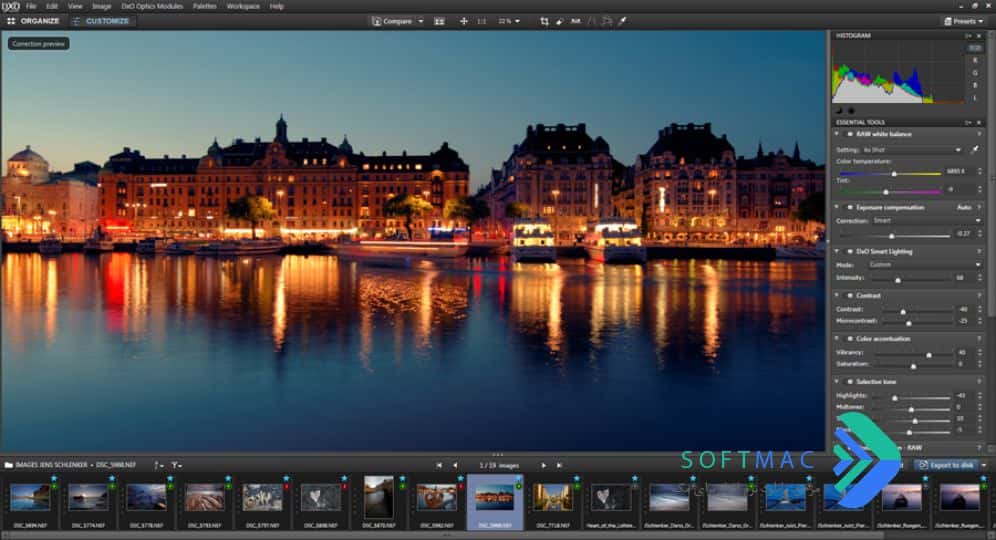Image resolution: width=996 pixels, height=540 pixels.
Task: Switch to the Customize tab
Action: [x=101, y=21]
